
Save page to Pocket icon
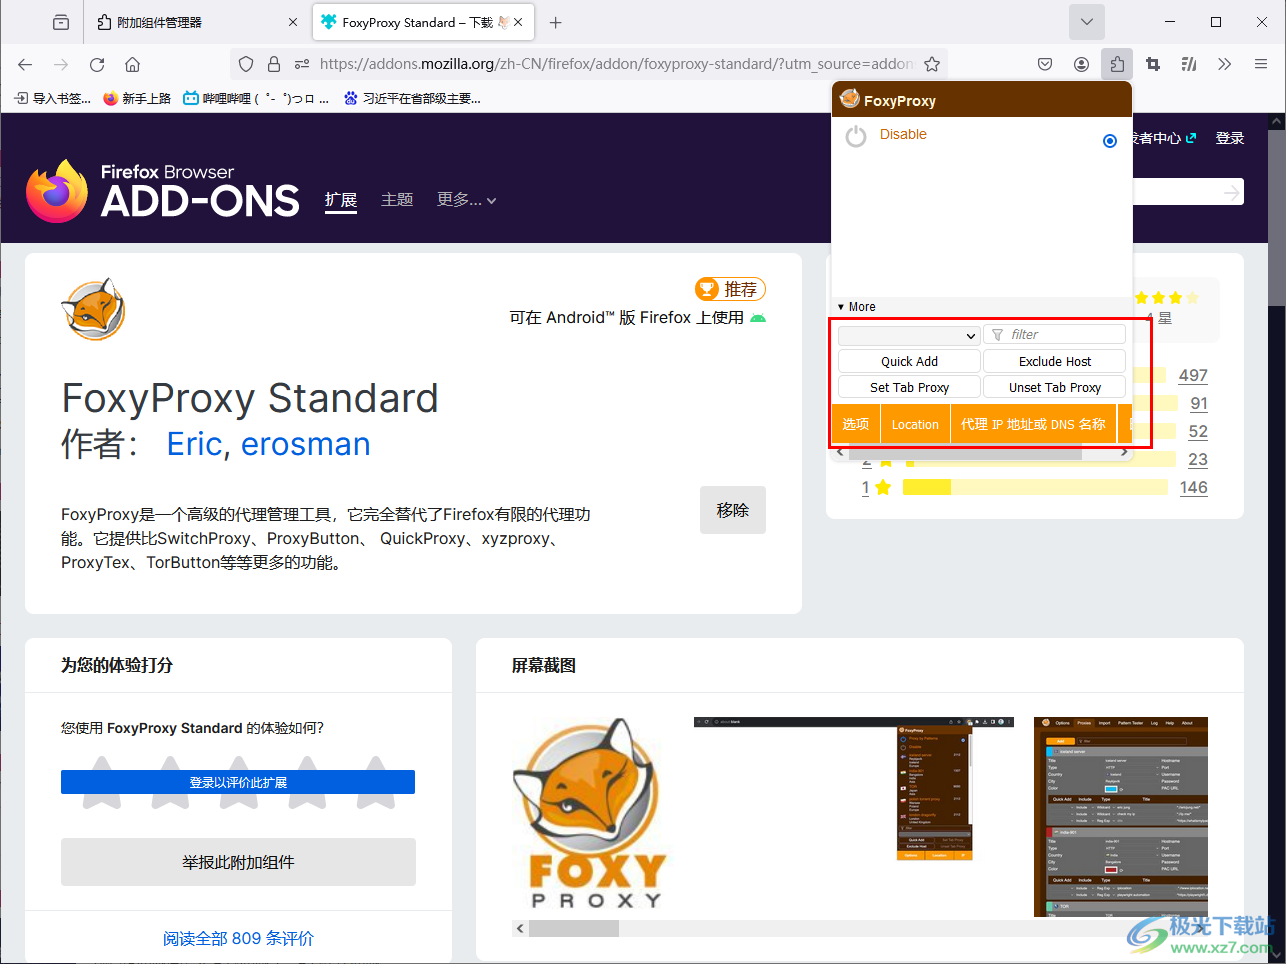[1045, 64]
